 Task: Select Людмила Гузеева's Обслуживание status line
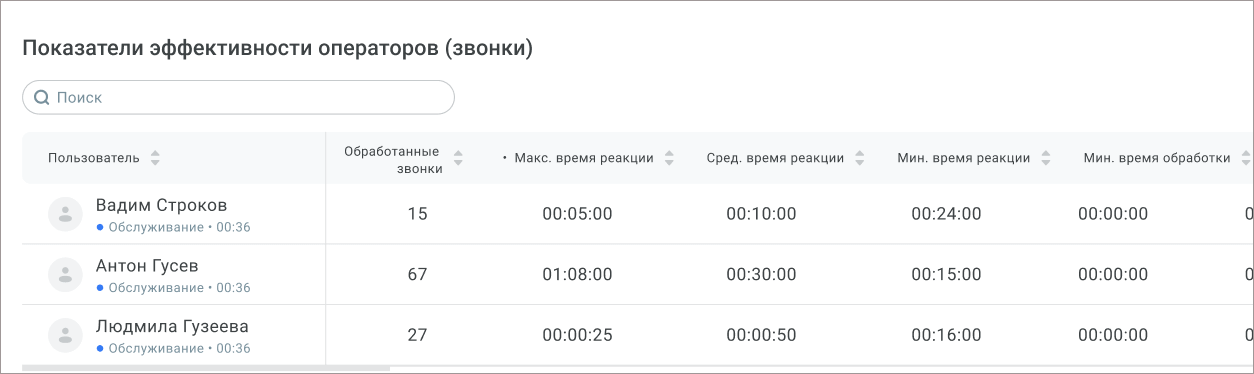click(x=173, y=348)
